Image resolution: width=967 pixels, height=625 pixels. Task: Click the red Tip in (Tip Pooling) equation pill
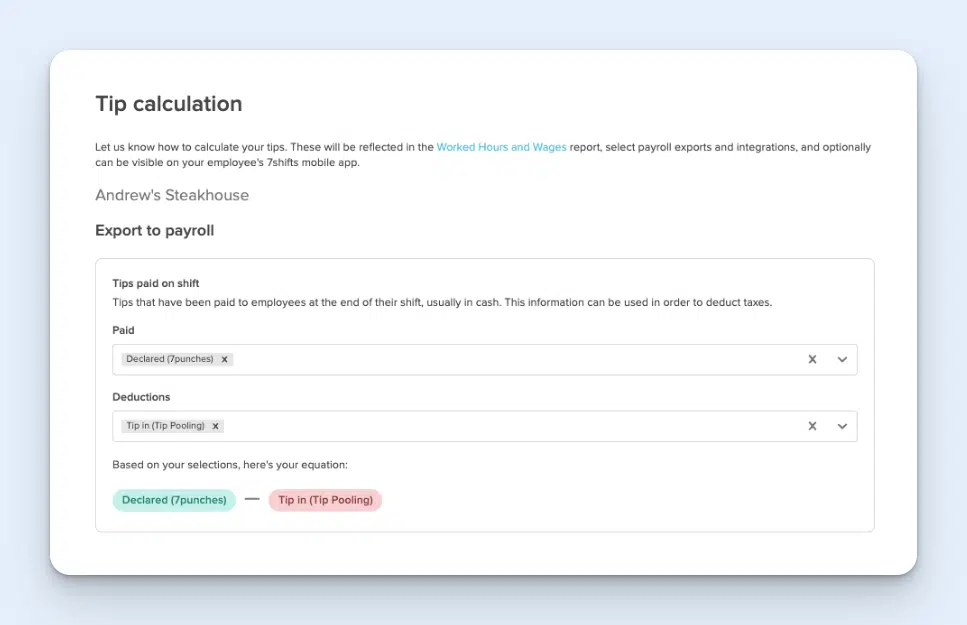pos(325,500)
